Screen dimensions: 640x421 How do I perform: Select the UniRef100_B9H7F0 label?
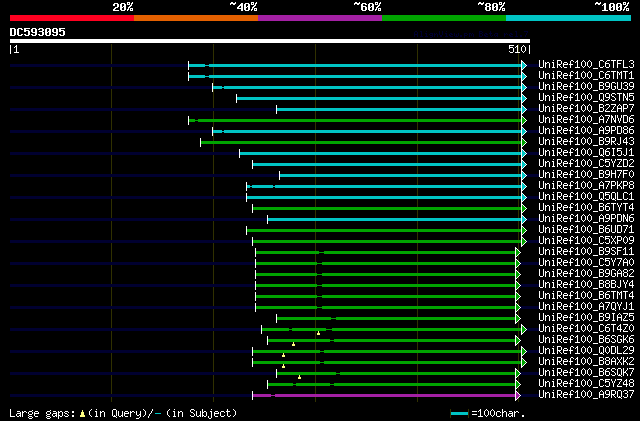click(586, 175)
